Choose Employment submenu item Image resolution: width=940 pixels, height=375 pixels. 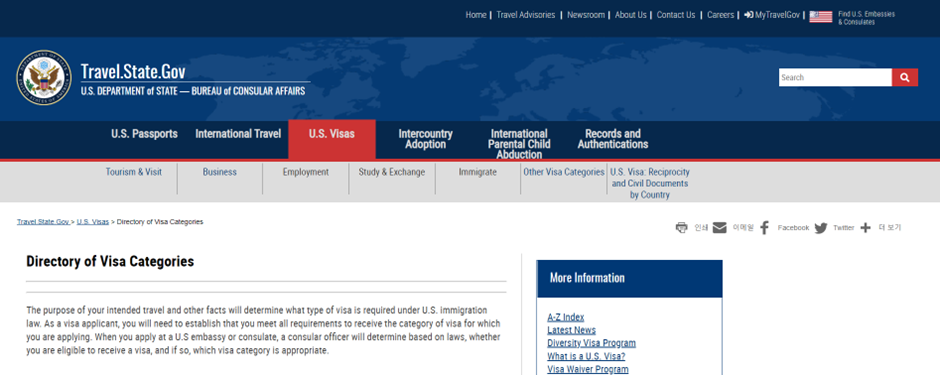(x=306, y=172)
